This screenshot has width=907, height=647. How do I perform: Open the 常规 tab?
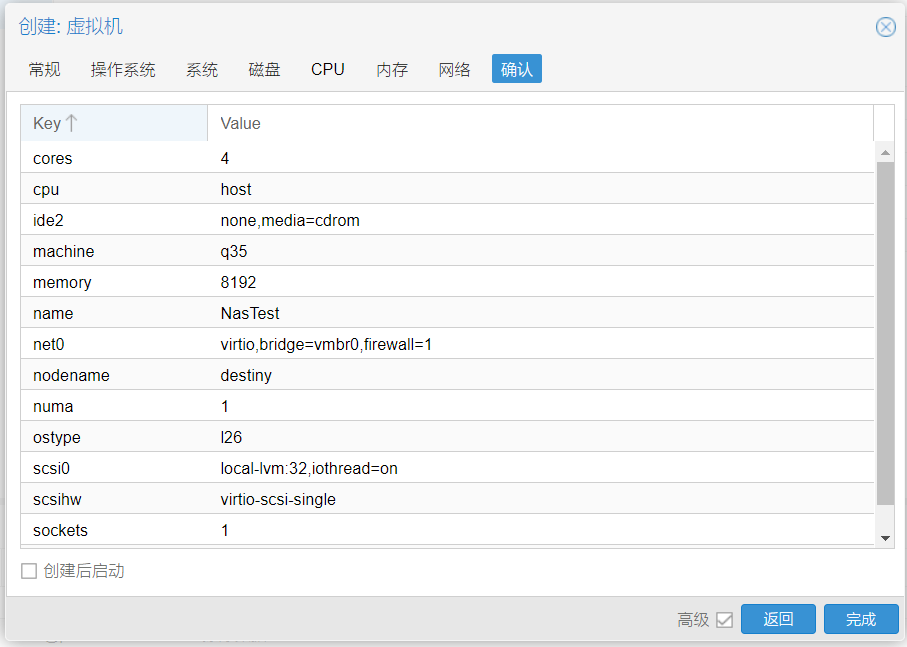(x=45, y=69)
